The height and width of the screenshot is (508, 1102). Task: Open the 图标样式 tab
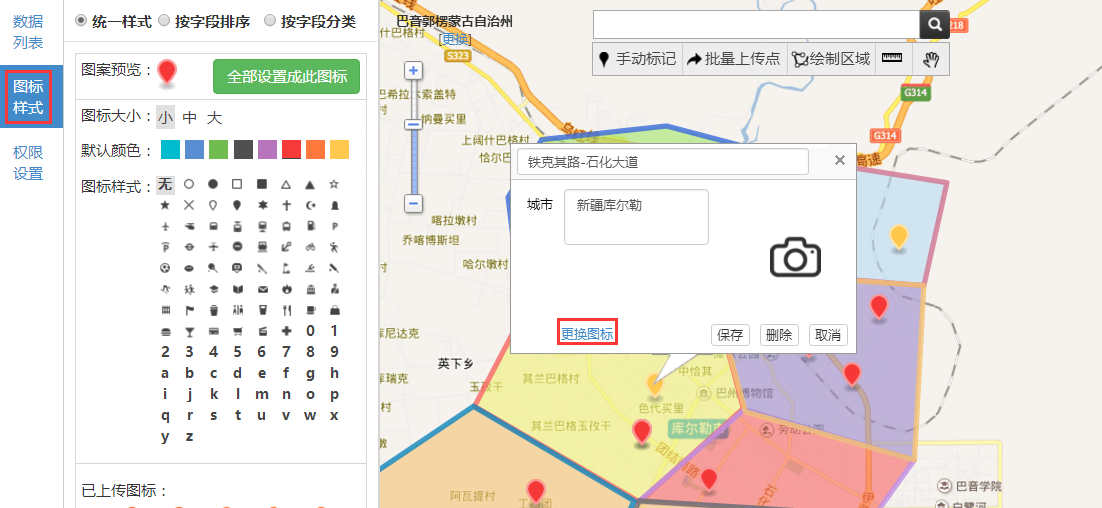click(28, 97)
